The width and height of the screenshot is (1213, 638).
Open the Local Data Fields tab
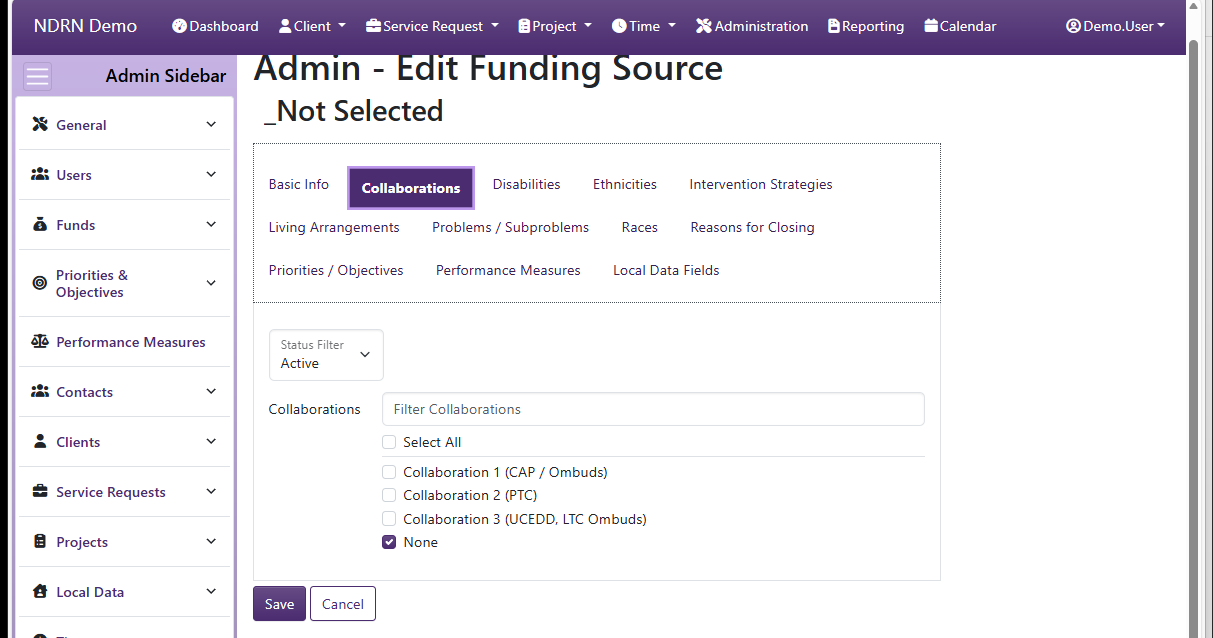666,270
